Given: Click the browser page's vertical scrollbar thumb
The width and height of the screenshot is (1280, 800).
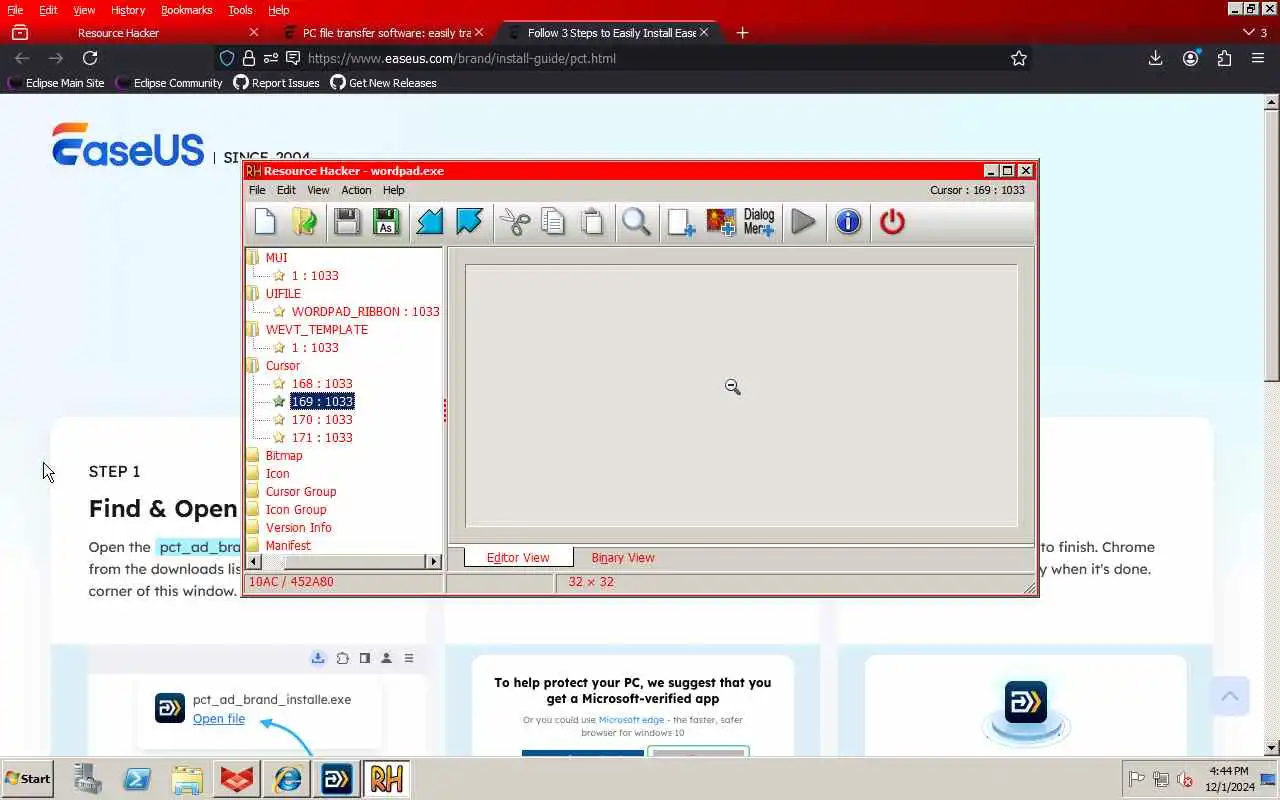Looking at the screenshot, I should tap(1271, 245).
